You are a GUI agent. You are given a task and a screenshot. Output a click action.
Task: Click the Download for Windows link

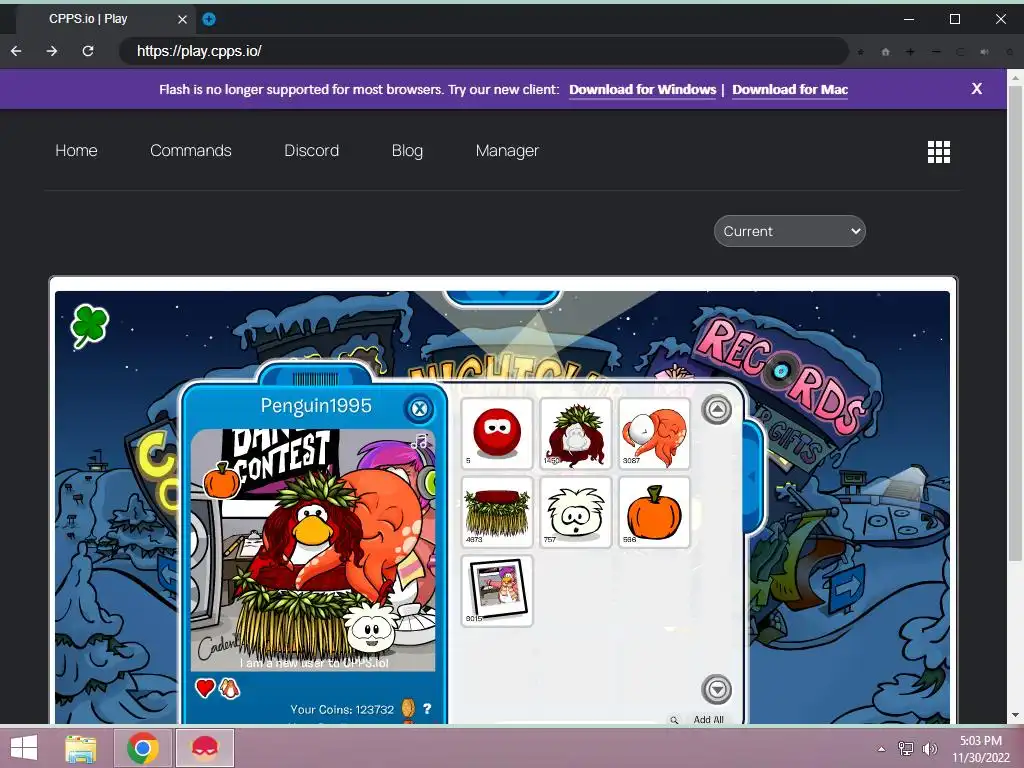tap(643, 89)
